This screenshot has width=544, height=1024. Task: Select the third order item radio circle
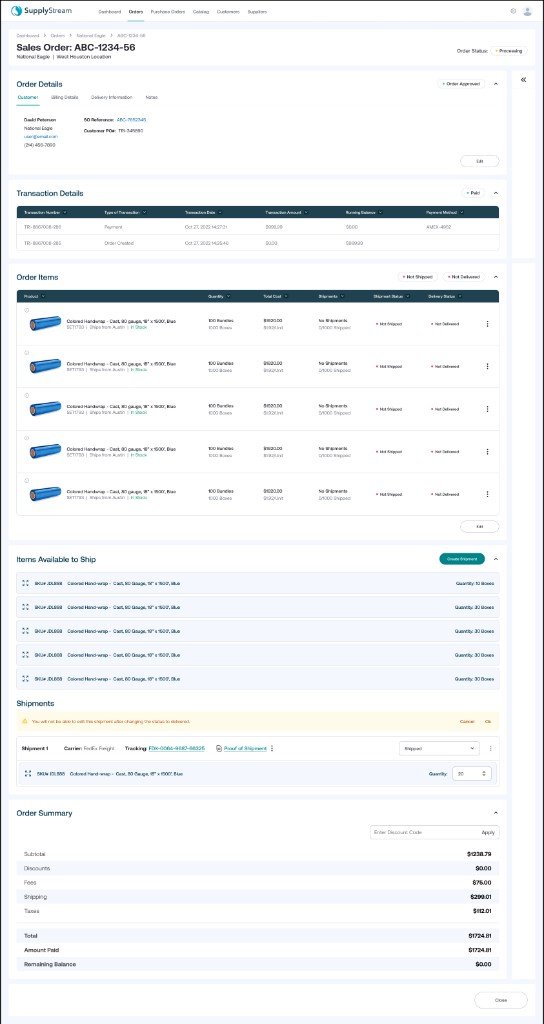coord(26,395)
